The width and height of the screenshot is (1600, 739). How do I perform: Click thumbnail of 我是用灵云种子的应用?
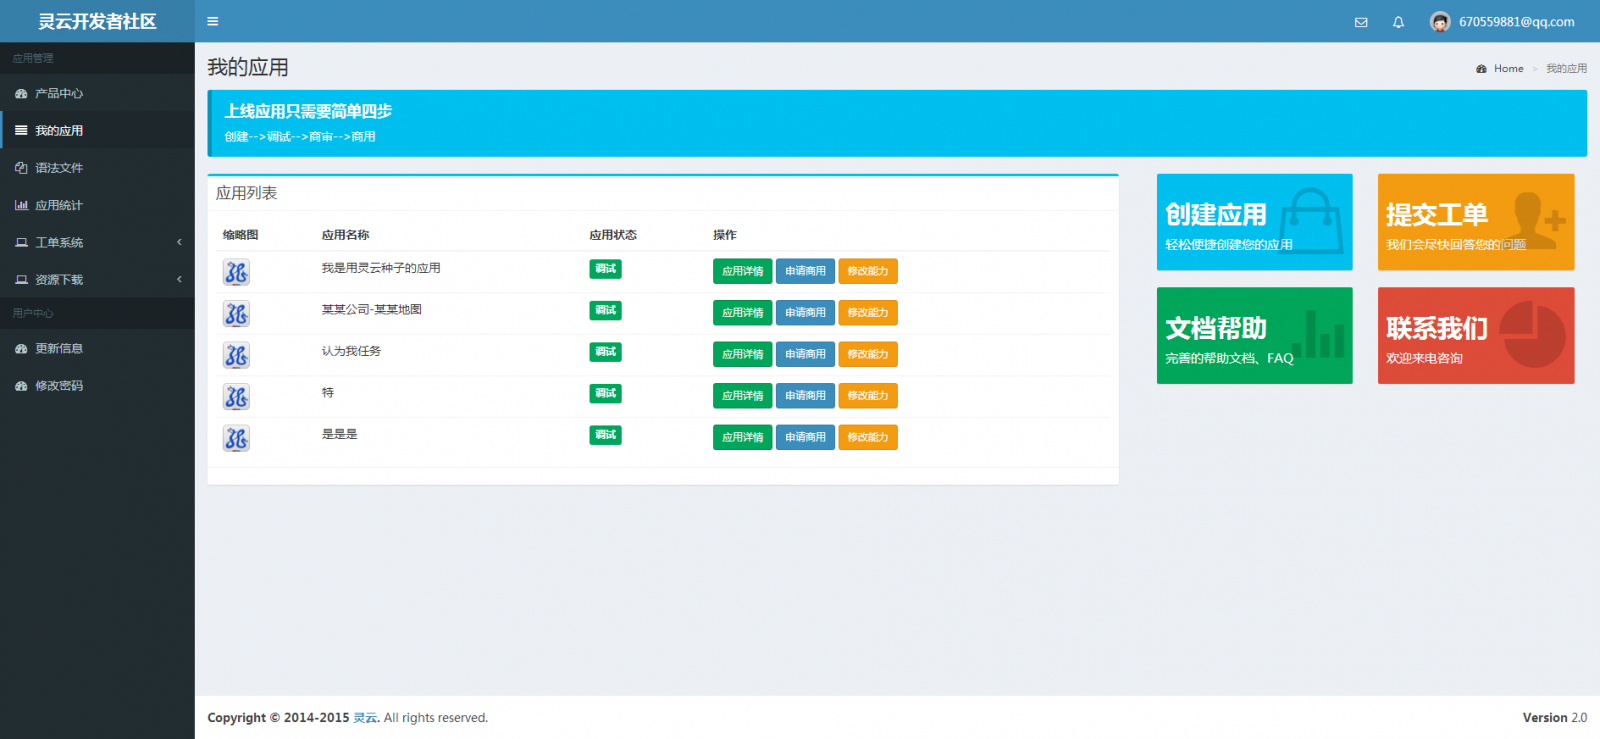click(236, 272)
